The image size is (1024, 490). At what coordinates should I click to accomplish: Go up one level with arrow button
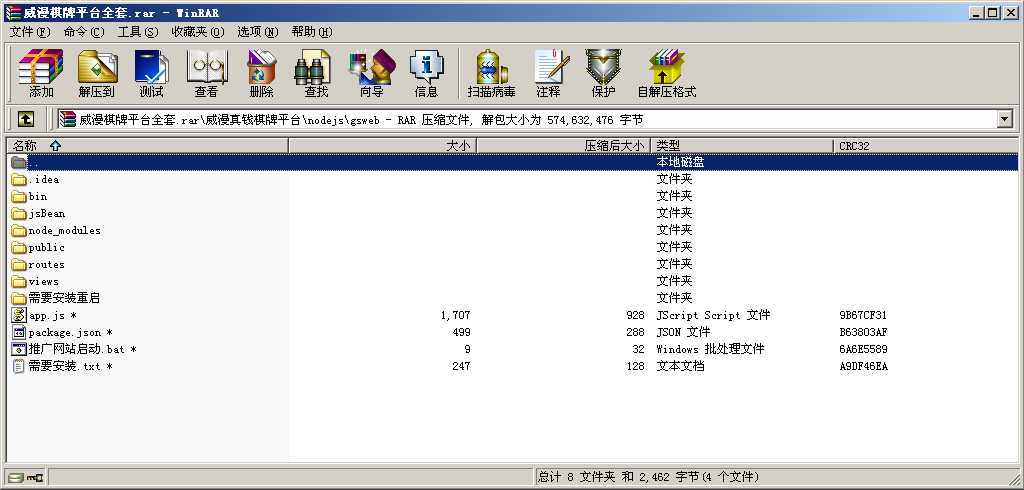point(25,119)
